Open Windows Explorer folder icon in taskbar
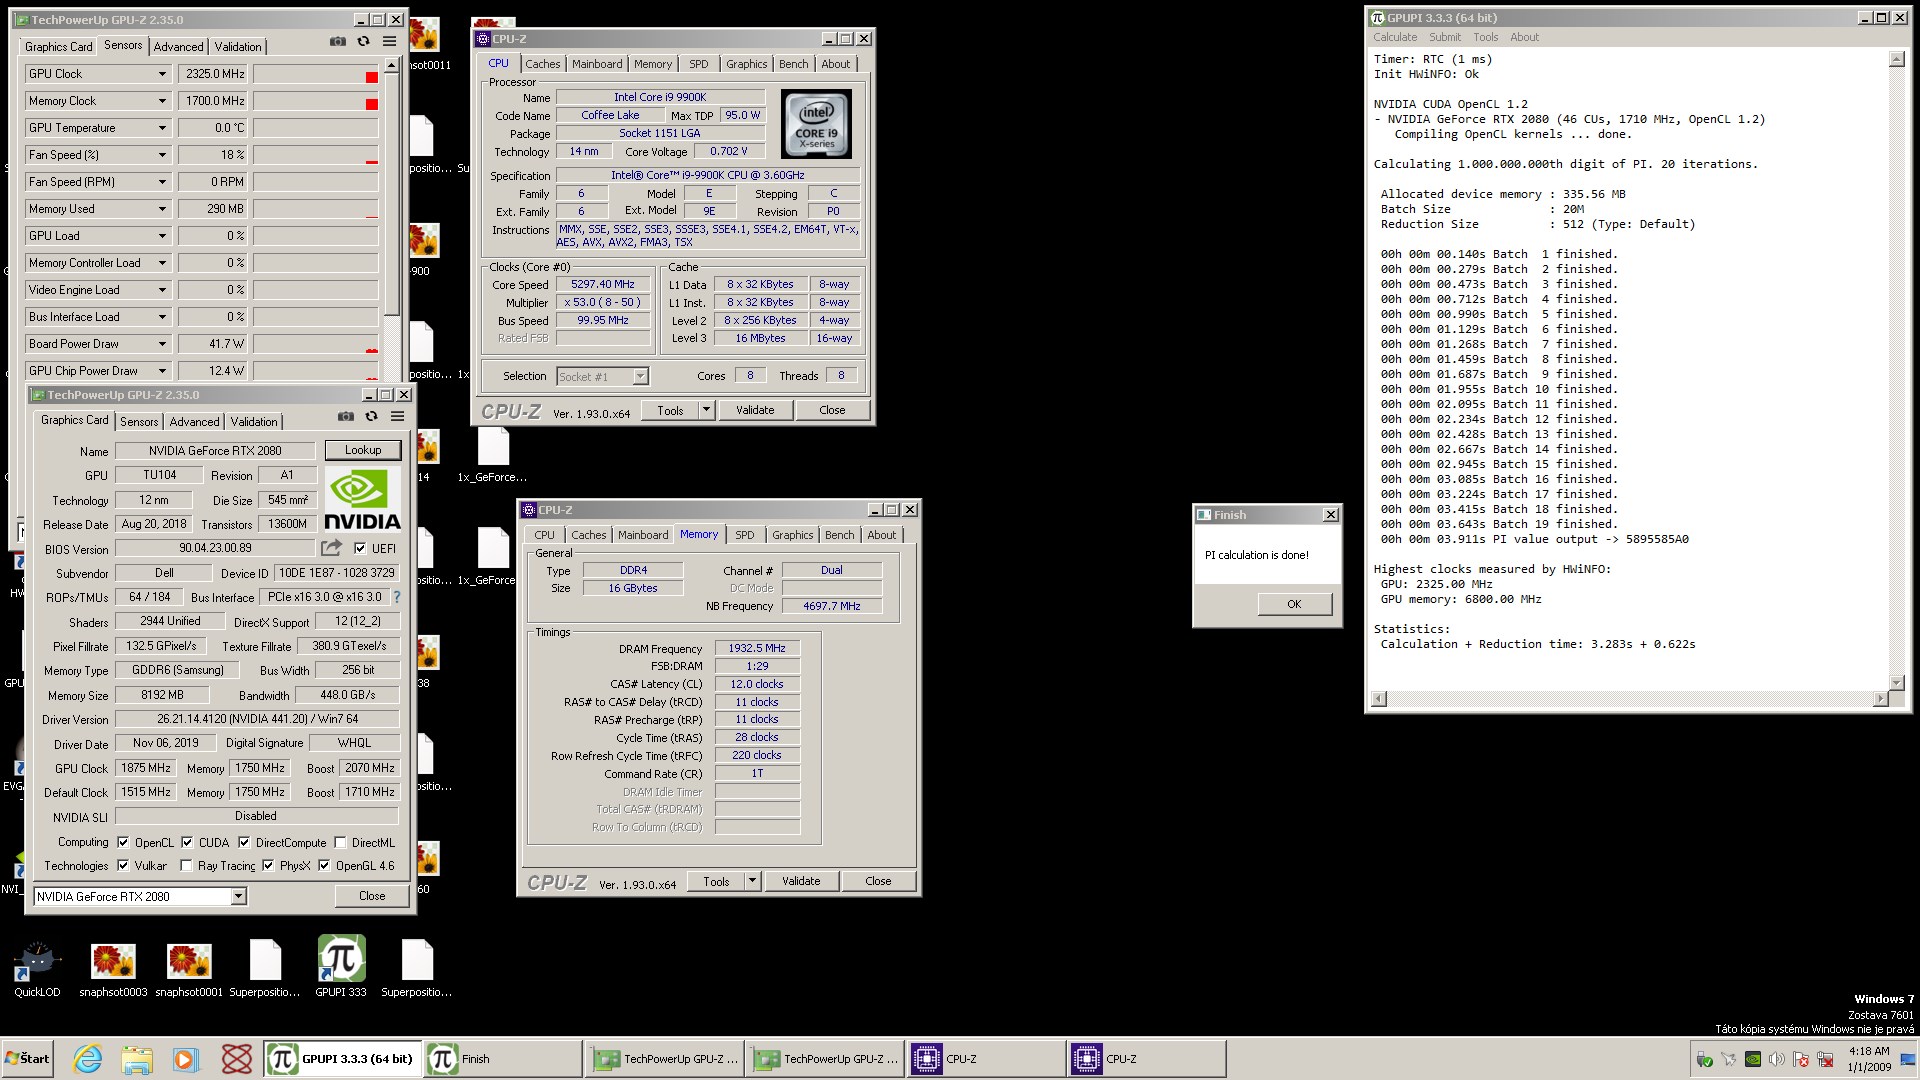The image size is (1920, 1080). click(x=137, y=1059)
